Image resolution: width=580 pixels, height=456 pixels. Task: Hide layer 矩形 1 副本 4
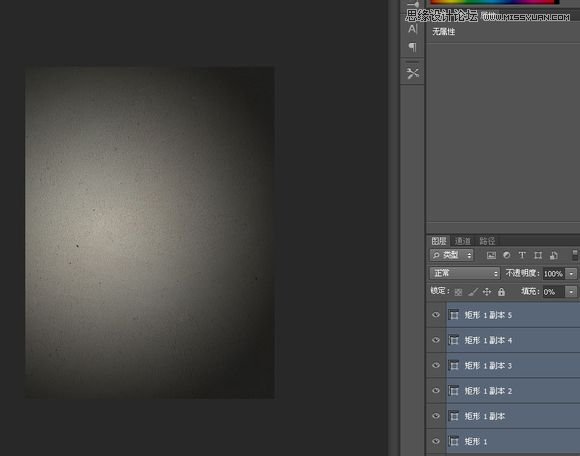436,340
